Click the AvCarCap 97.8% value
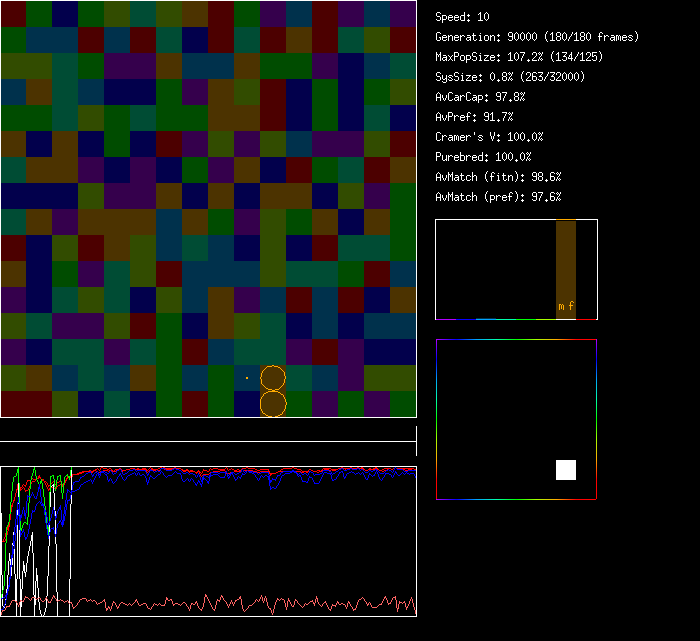This screenshot has width=700, height=641. click(x=481, y=97)
